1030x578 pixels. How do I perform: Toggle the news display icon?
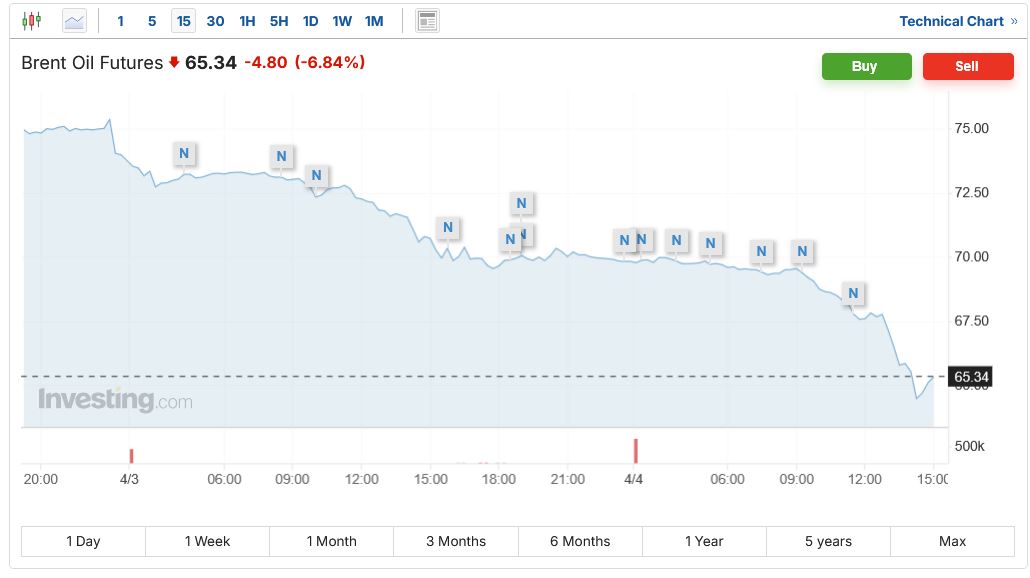pos(427,20)
